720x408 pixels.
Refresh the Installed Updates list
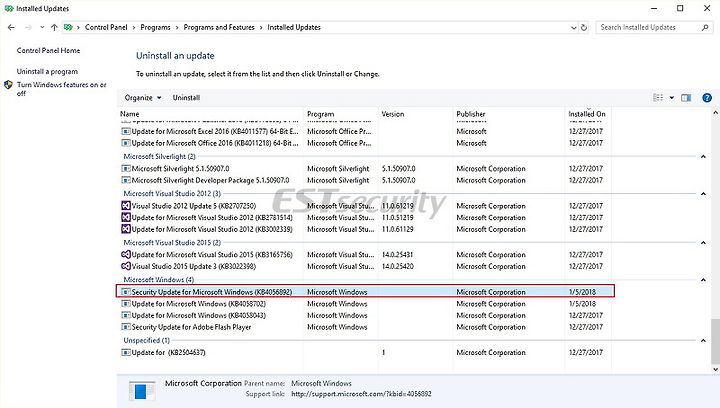click(584, 28)
